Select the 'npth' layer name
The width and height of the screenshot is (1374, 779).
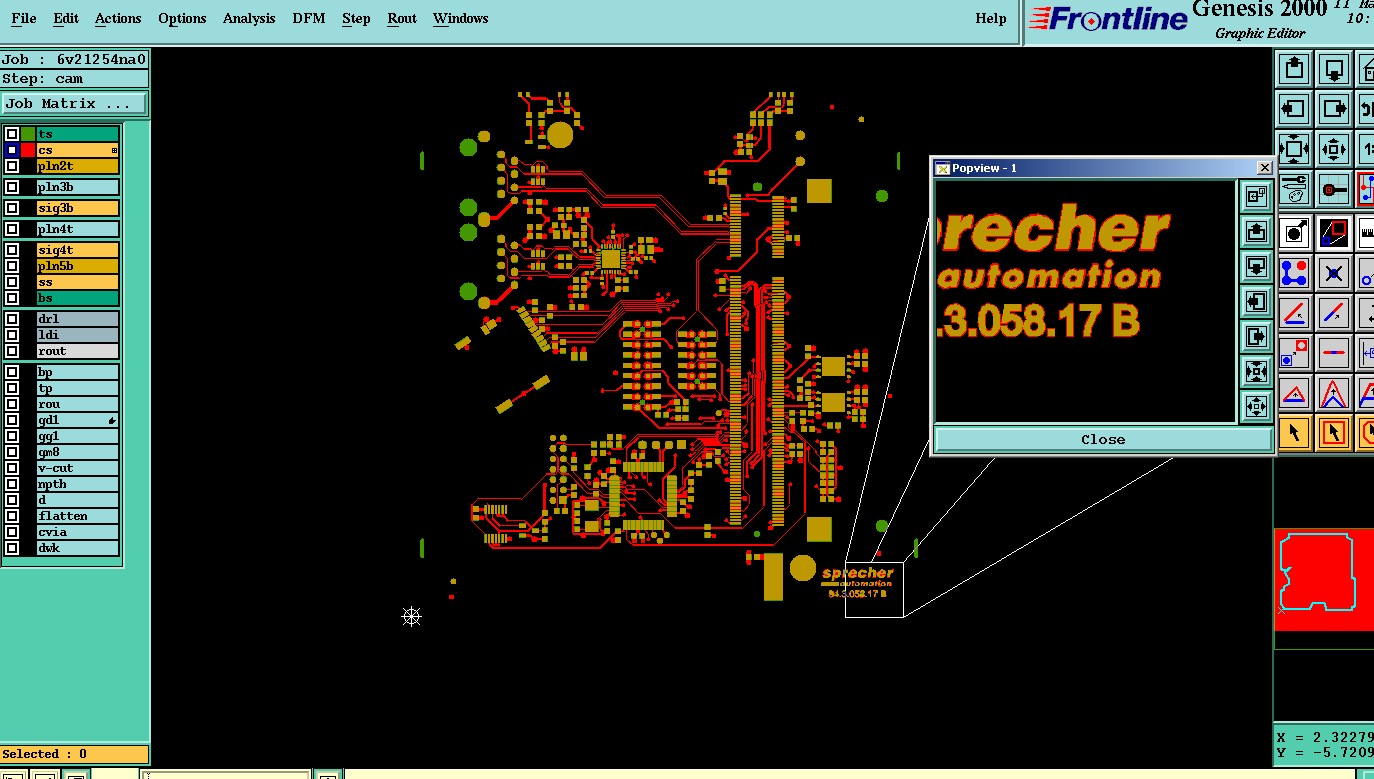(78, 484)
